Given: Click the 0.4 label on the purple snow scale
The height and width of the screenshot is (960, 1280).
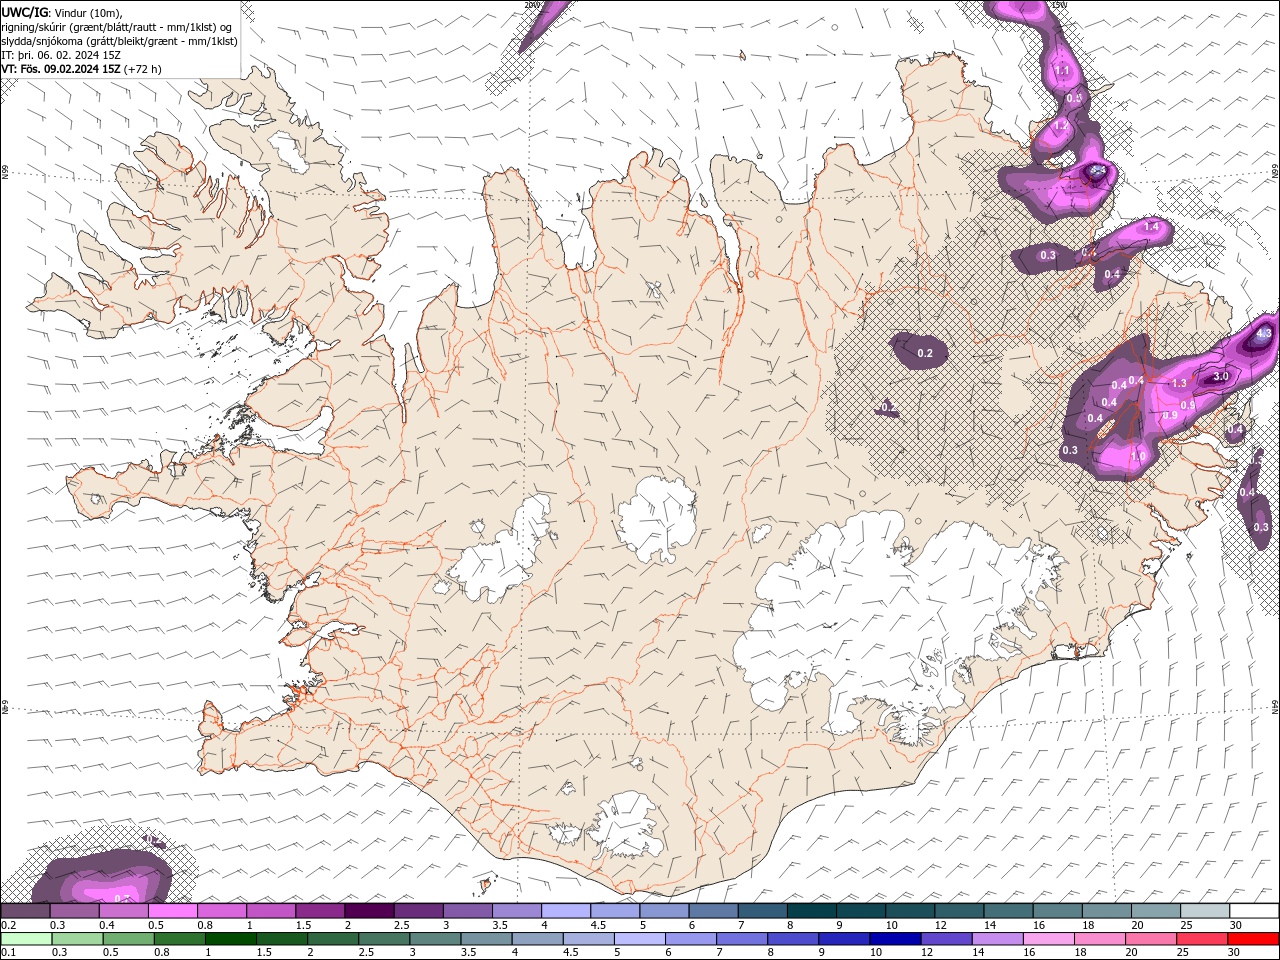Looking at the screenshot, I should pyautogui.click(x=107, y=925).
